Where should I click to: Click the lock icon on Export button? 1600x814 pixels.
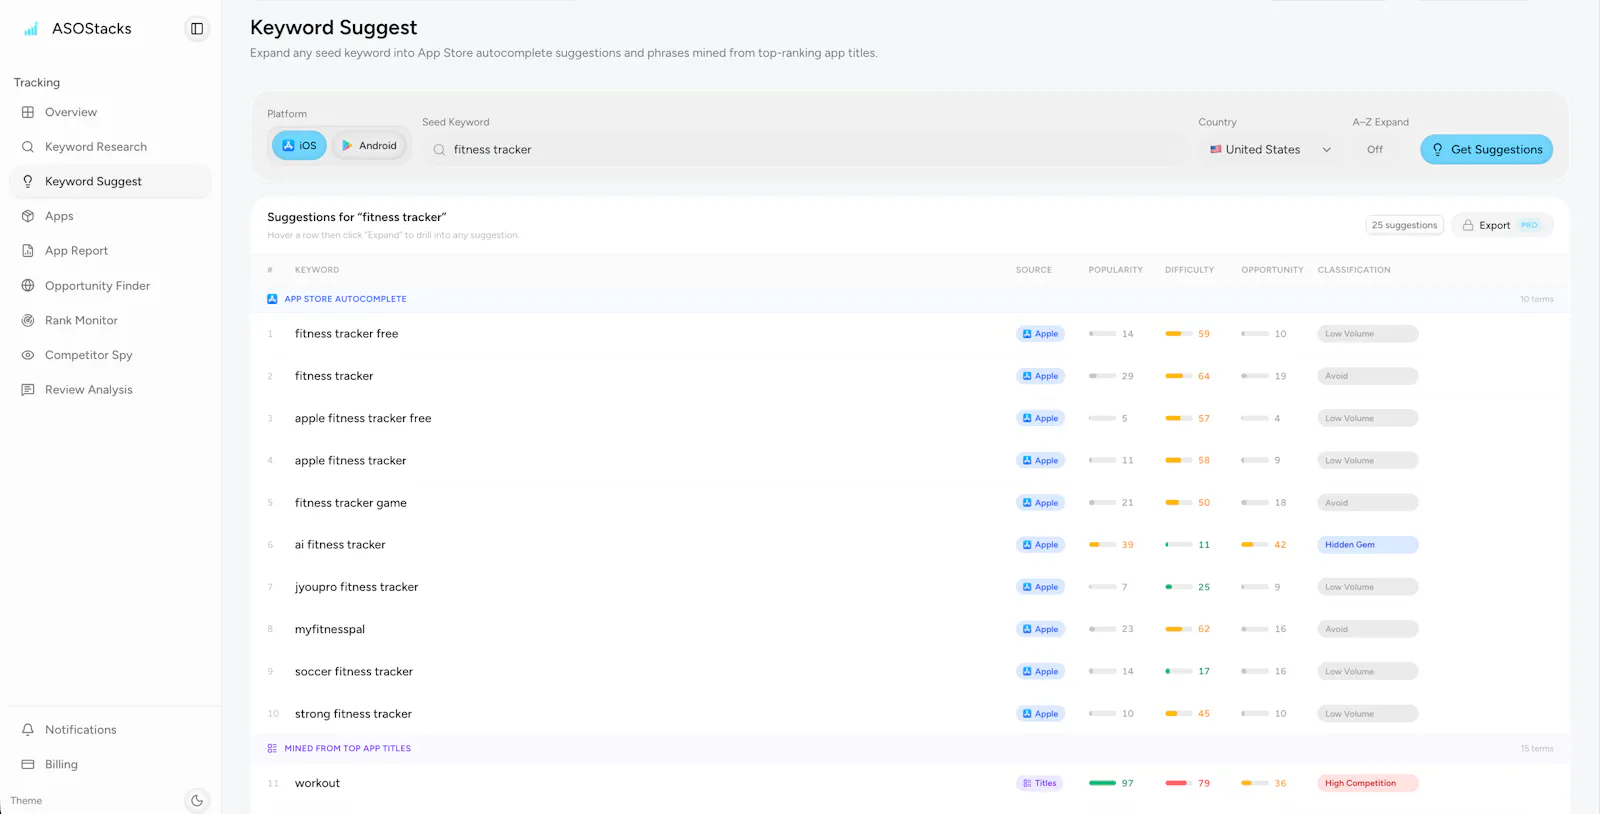[x=1468, y=226]
